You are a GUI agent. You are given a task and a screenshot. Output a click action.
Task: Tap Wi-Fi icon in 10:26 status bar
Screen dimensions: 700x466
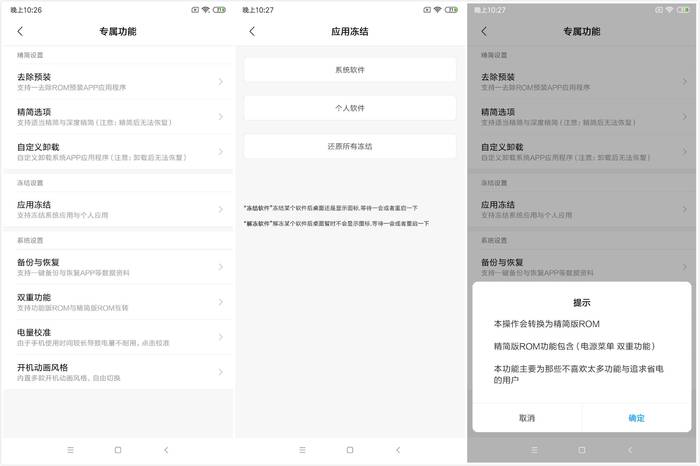(206, 9)
